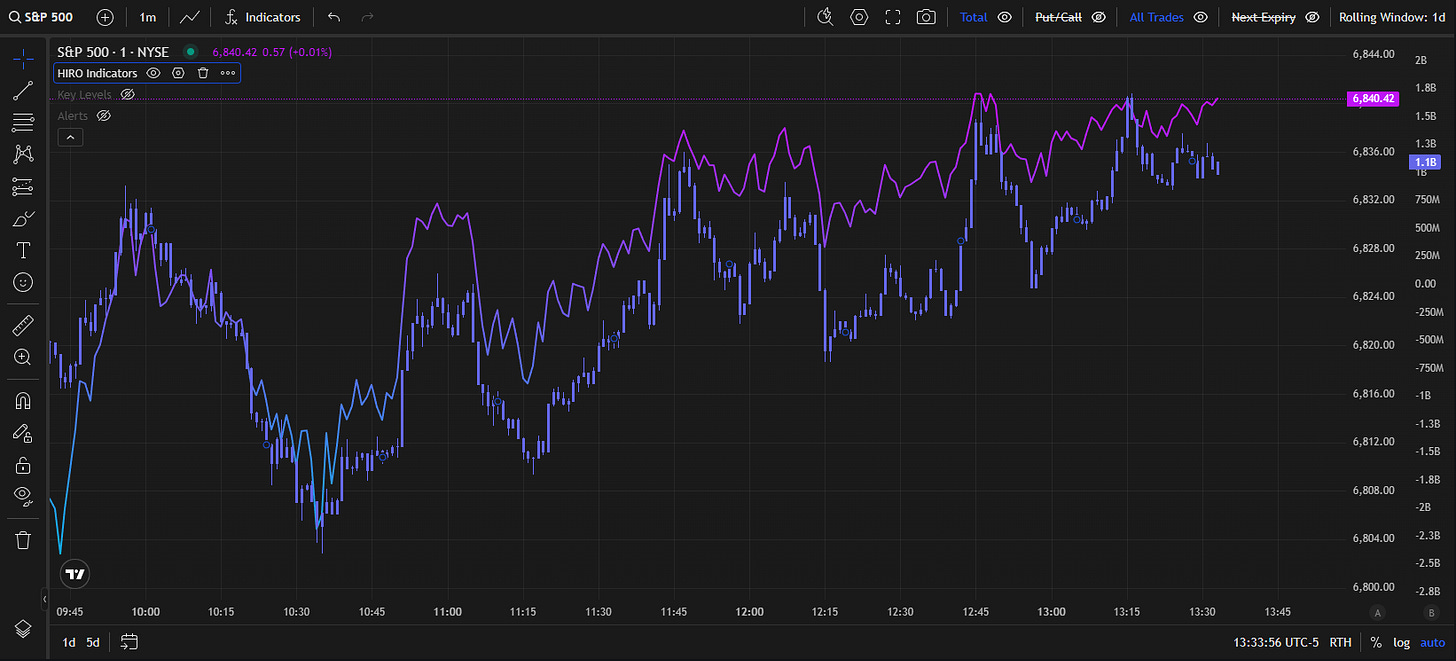The image size is (1456, 661).
Task: Enable log scale on price axis
Action: click(x=1403, y=642)
